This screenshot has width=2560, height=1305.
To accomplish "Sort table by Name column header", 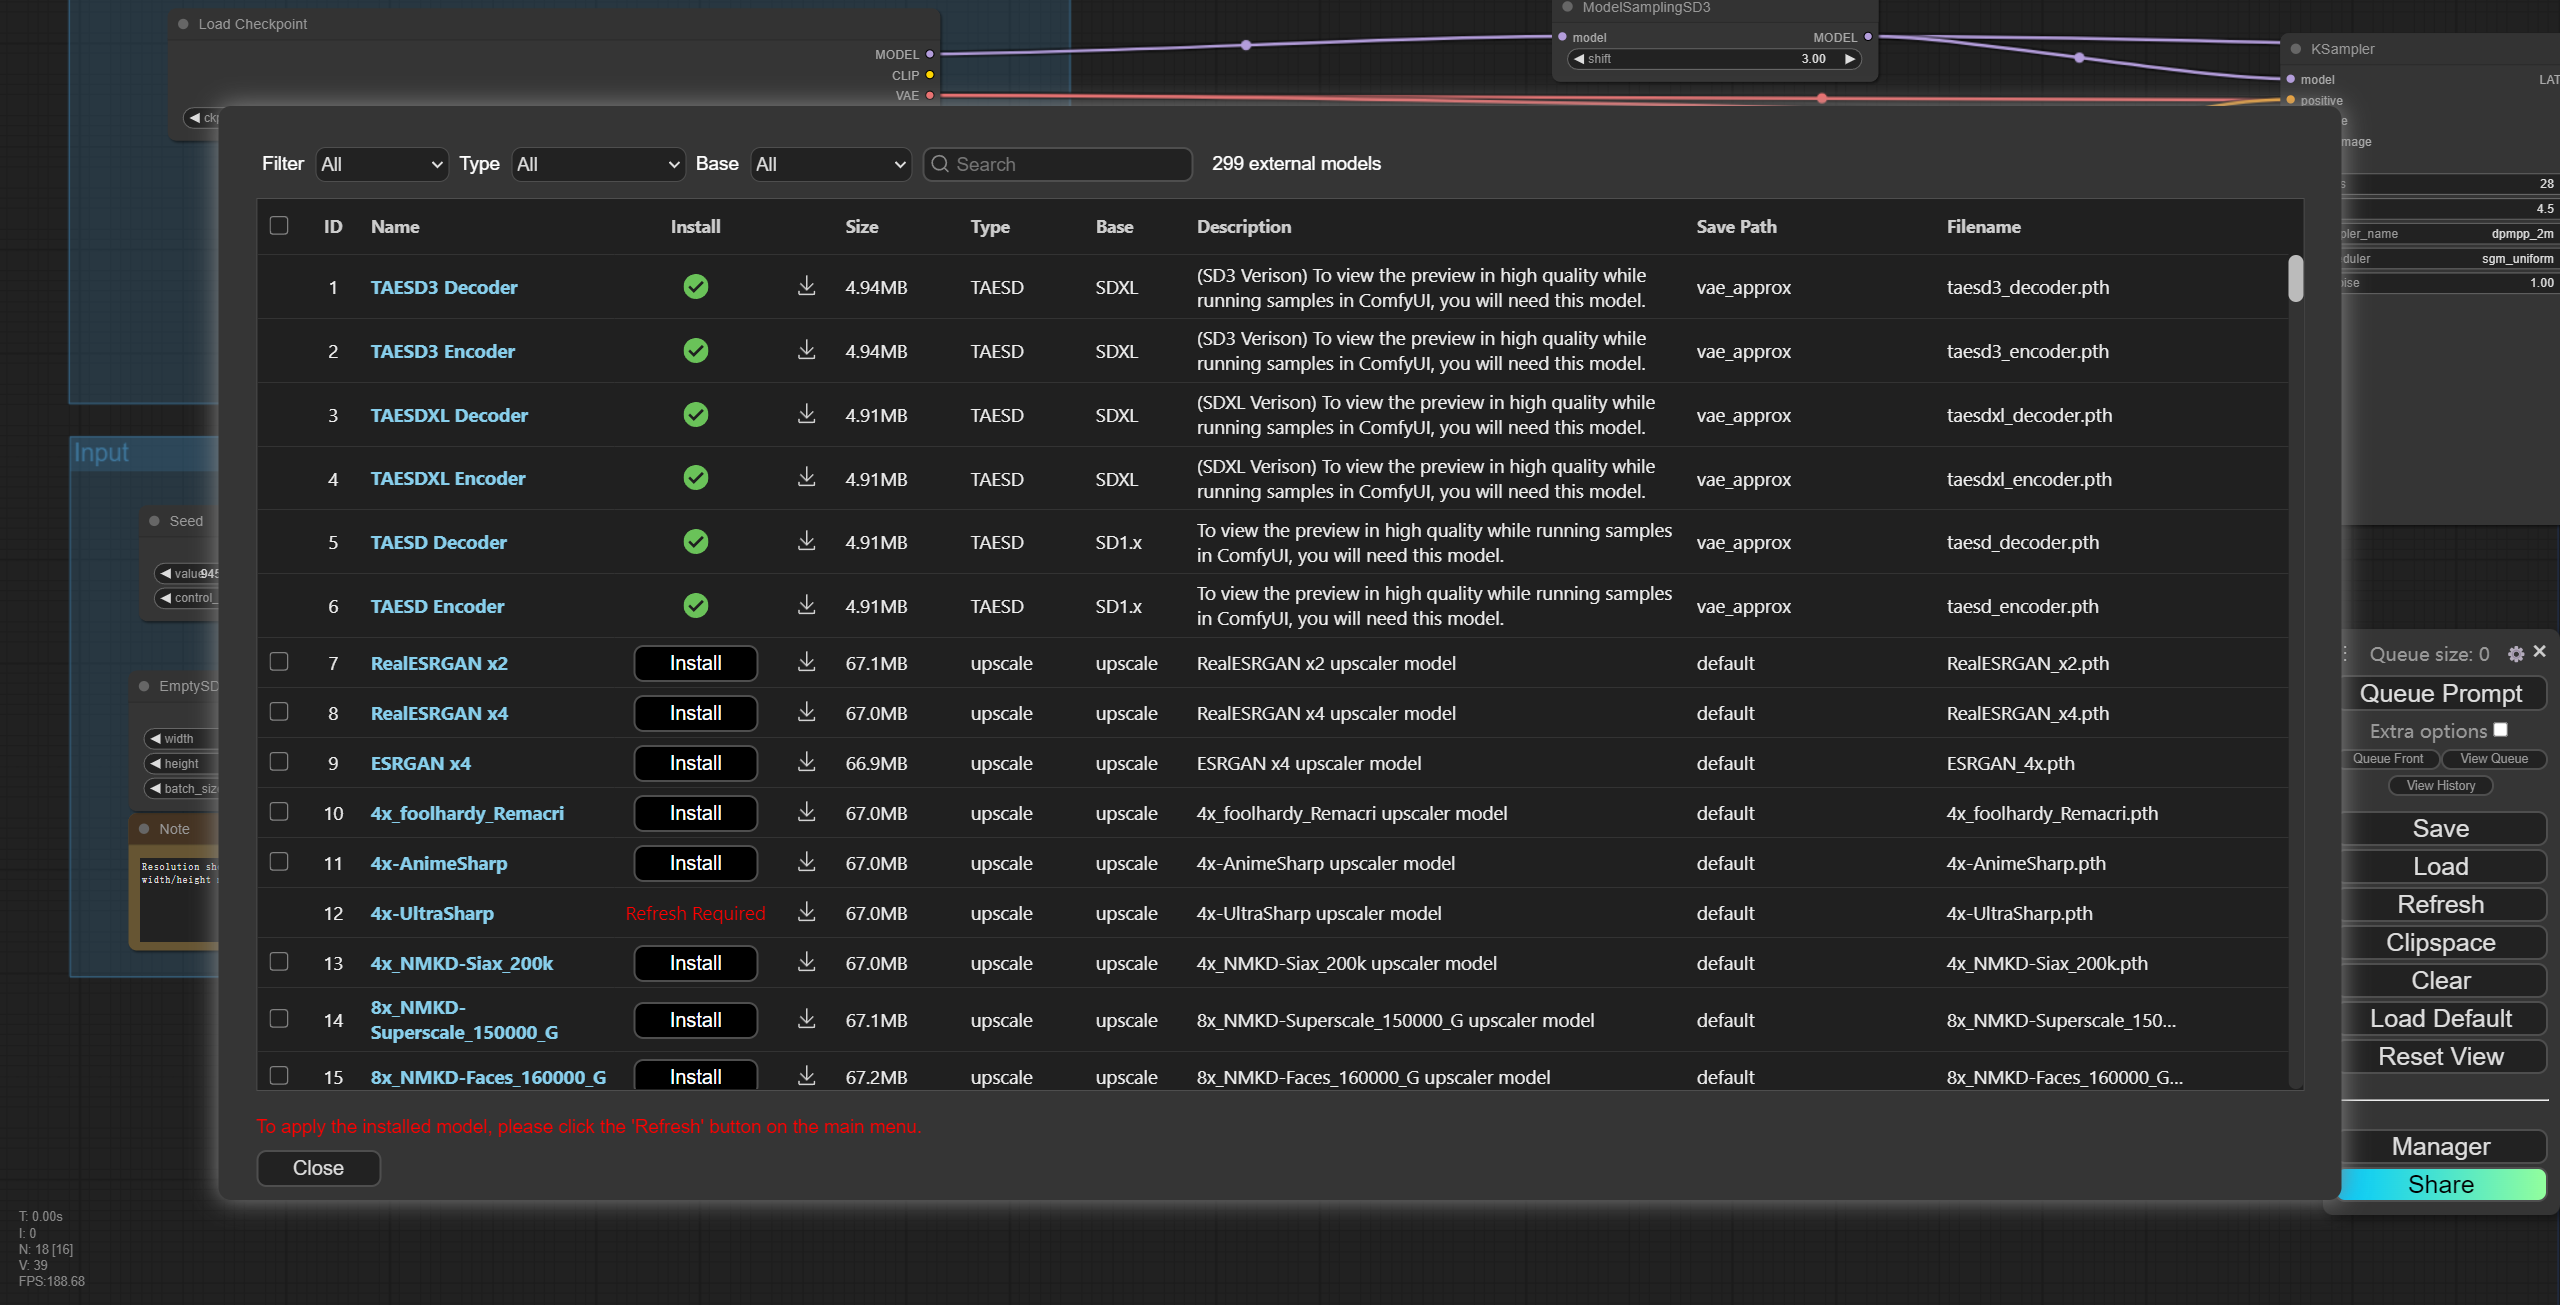I will 395,227.
